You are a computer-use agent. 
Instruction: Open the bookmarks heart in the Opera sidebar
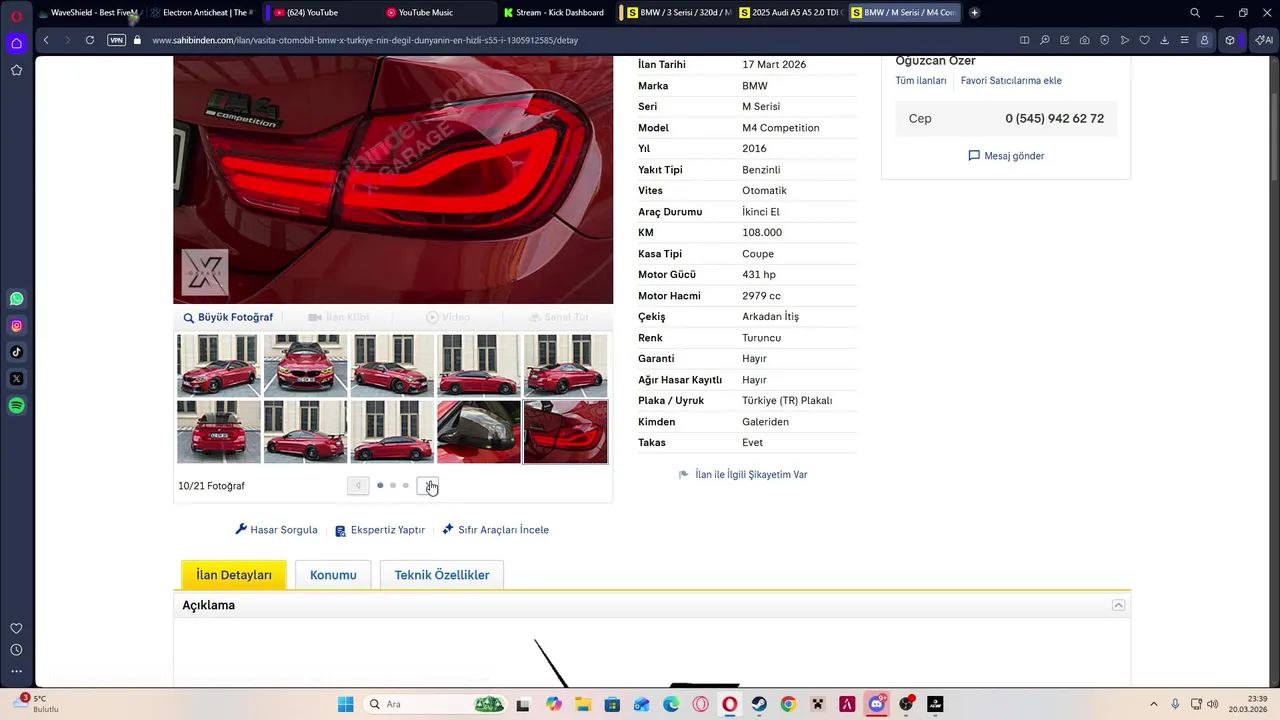pos(17,628)
